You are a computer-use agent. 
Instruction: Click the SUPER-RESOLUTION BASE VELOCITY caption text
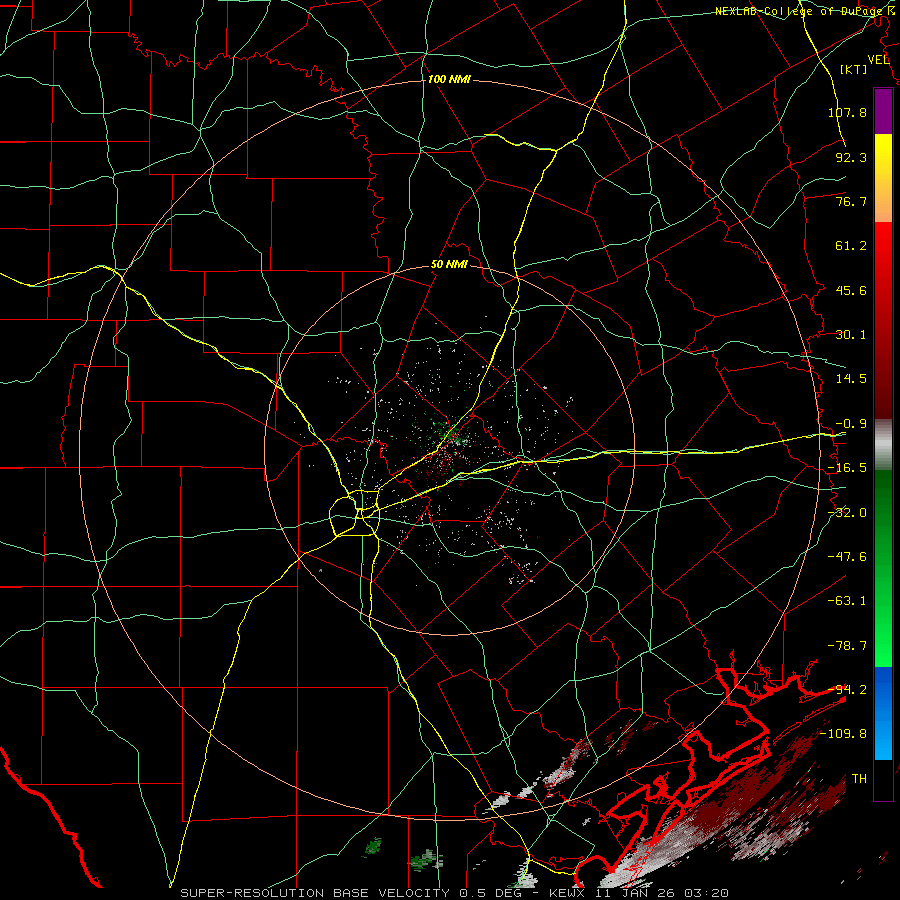[x=317, y=893]
